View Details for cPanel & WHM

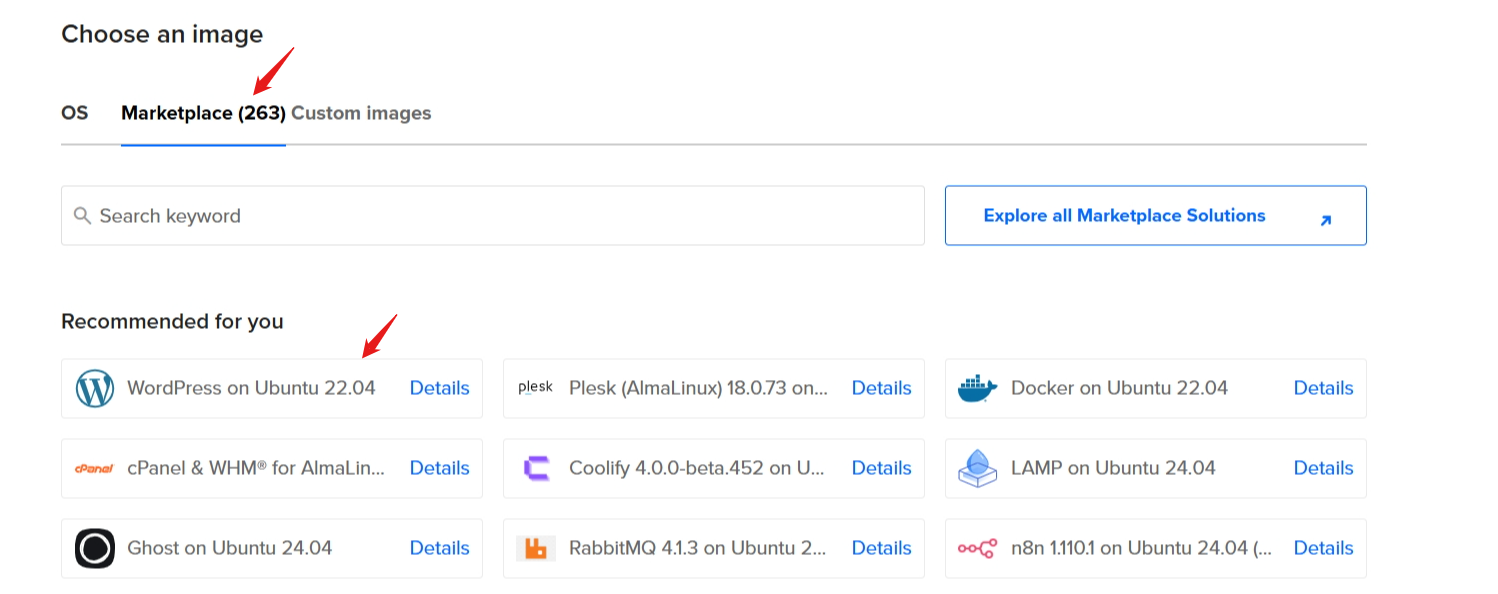click(440, 468)
